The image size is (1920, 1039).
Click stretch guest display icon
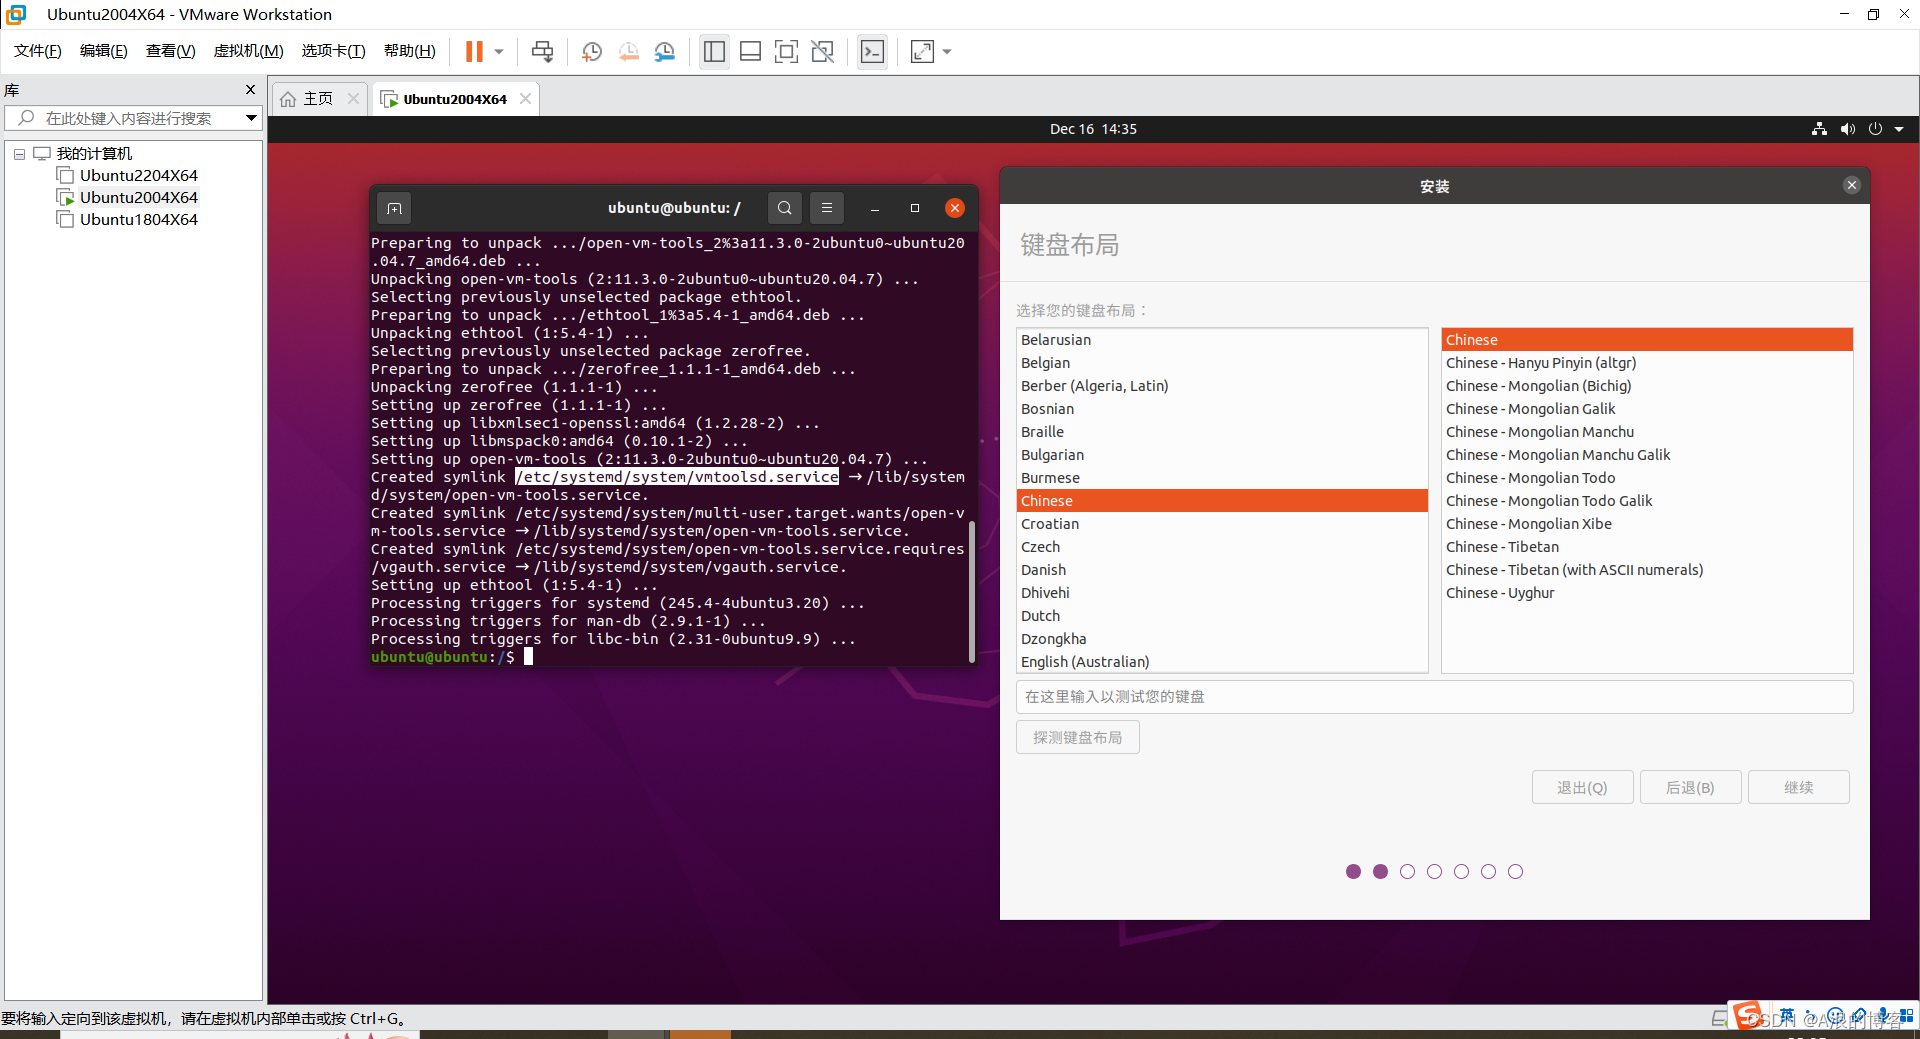(x=922, y=51)
